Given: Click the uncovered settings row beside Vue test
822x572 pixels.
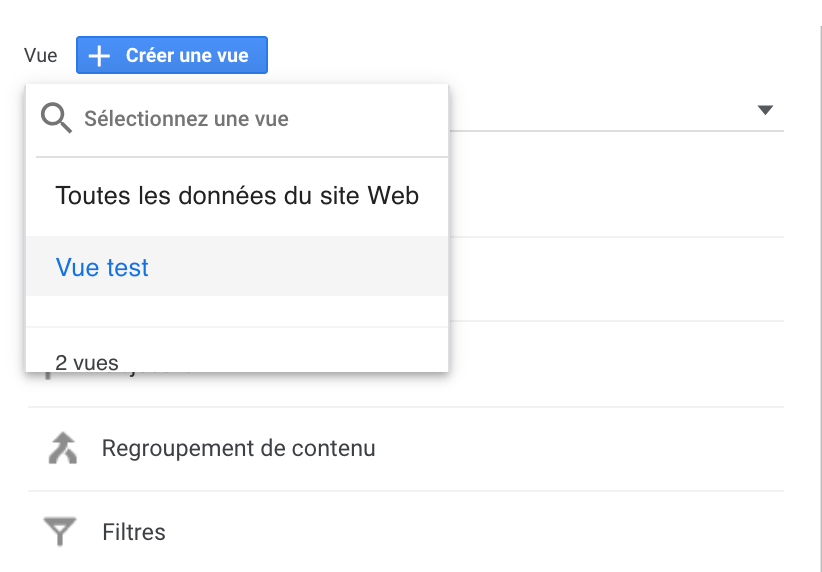Looking at the screenshot, I should tap(616, 279).
